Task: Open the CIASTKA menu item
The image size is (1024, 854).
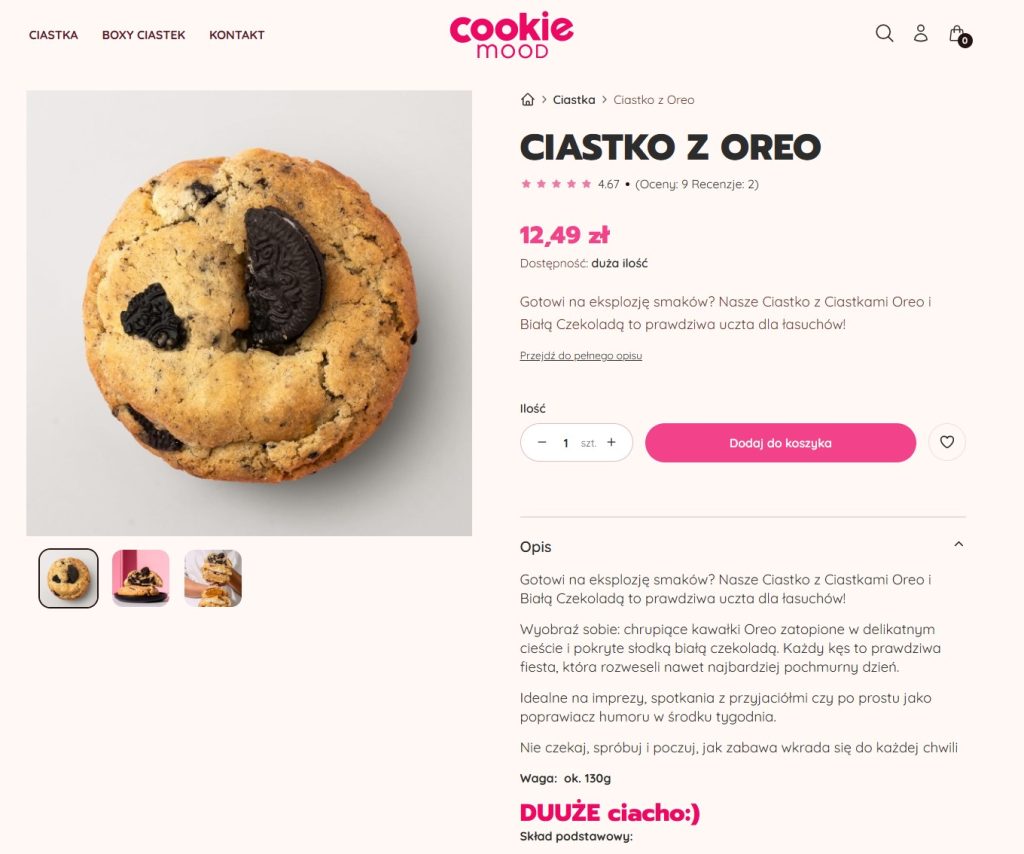Action: coord(54,35)
